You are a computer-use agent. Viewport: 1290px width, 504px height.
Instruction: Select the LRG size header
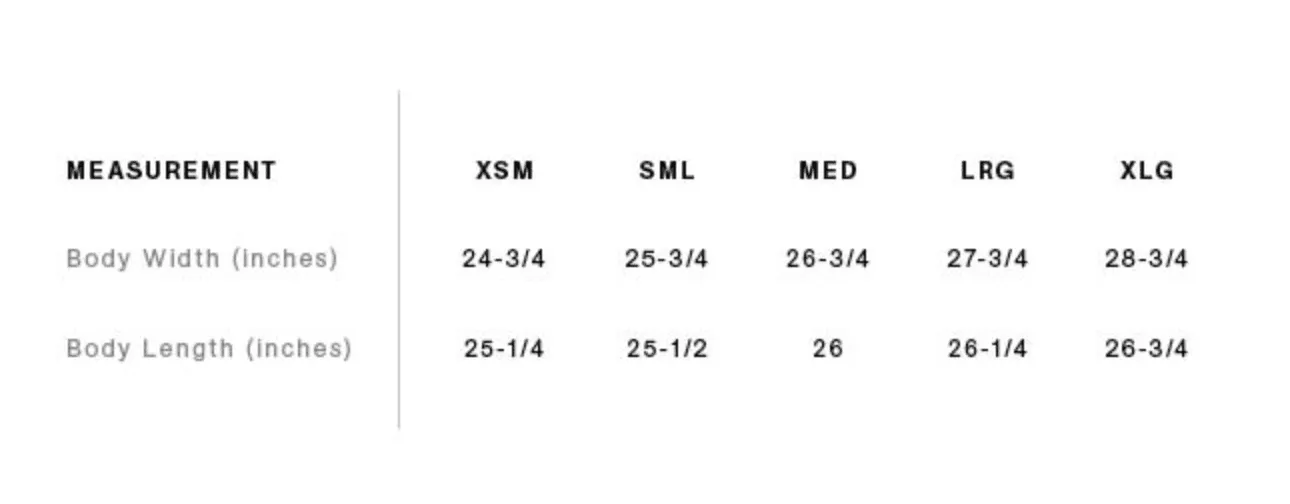pos(988,171)
